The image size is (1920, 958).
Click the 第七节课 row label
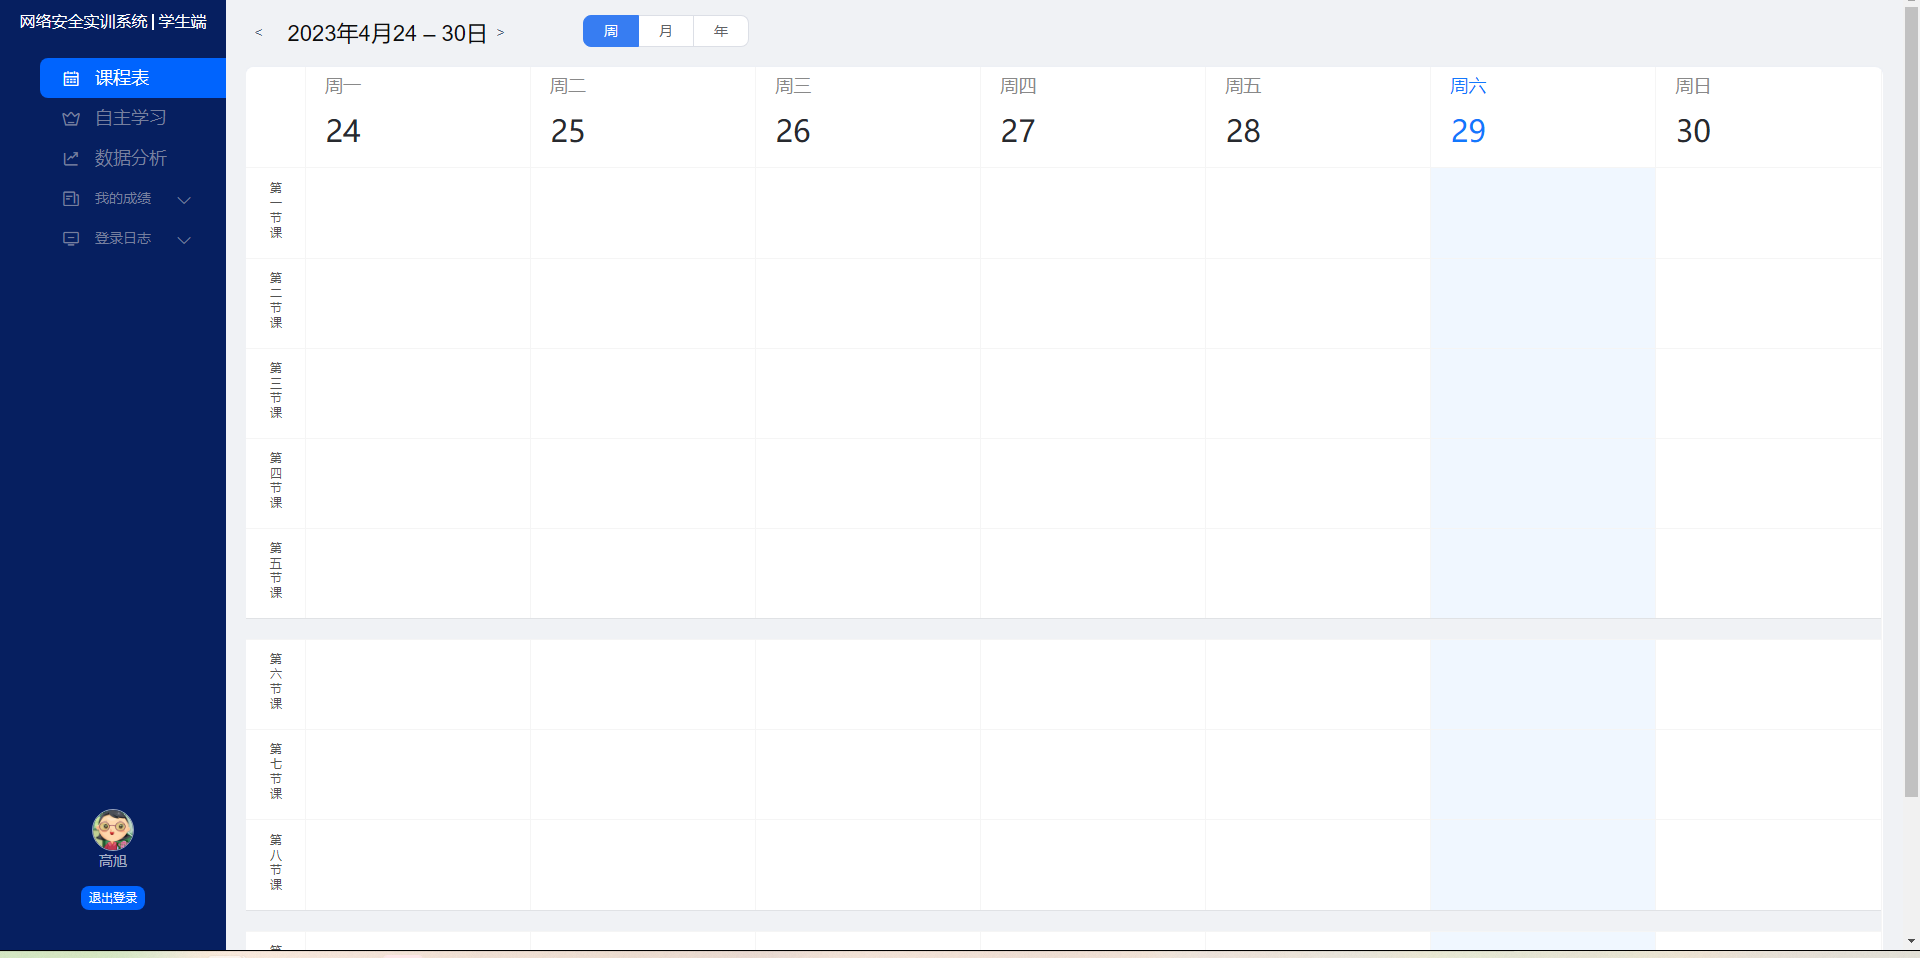tap(276, 772)
